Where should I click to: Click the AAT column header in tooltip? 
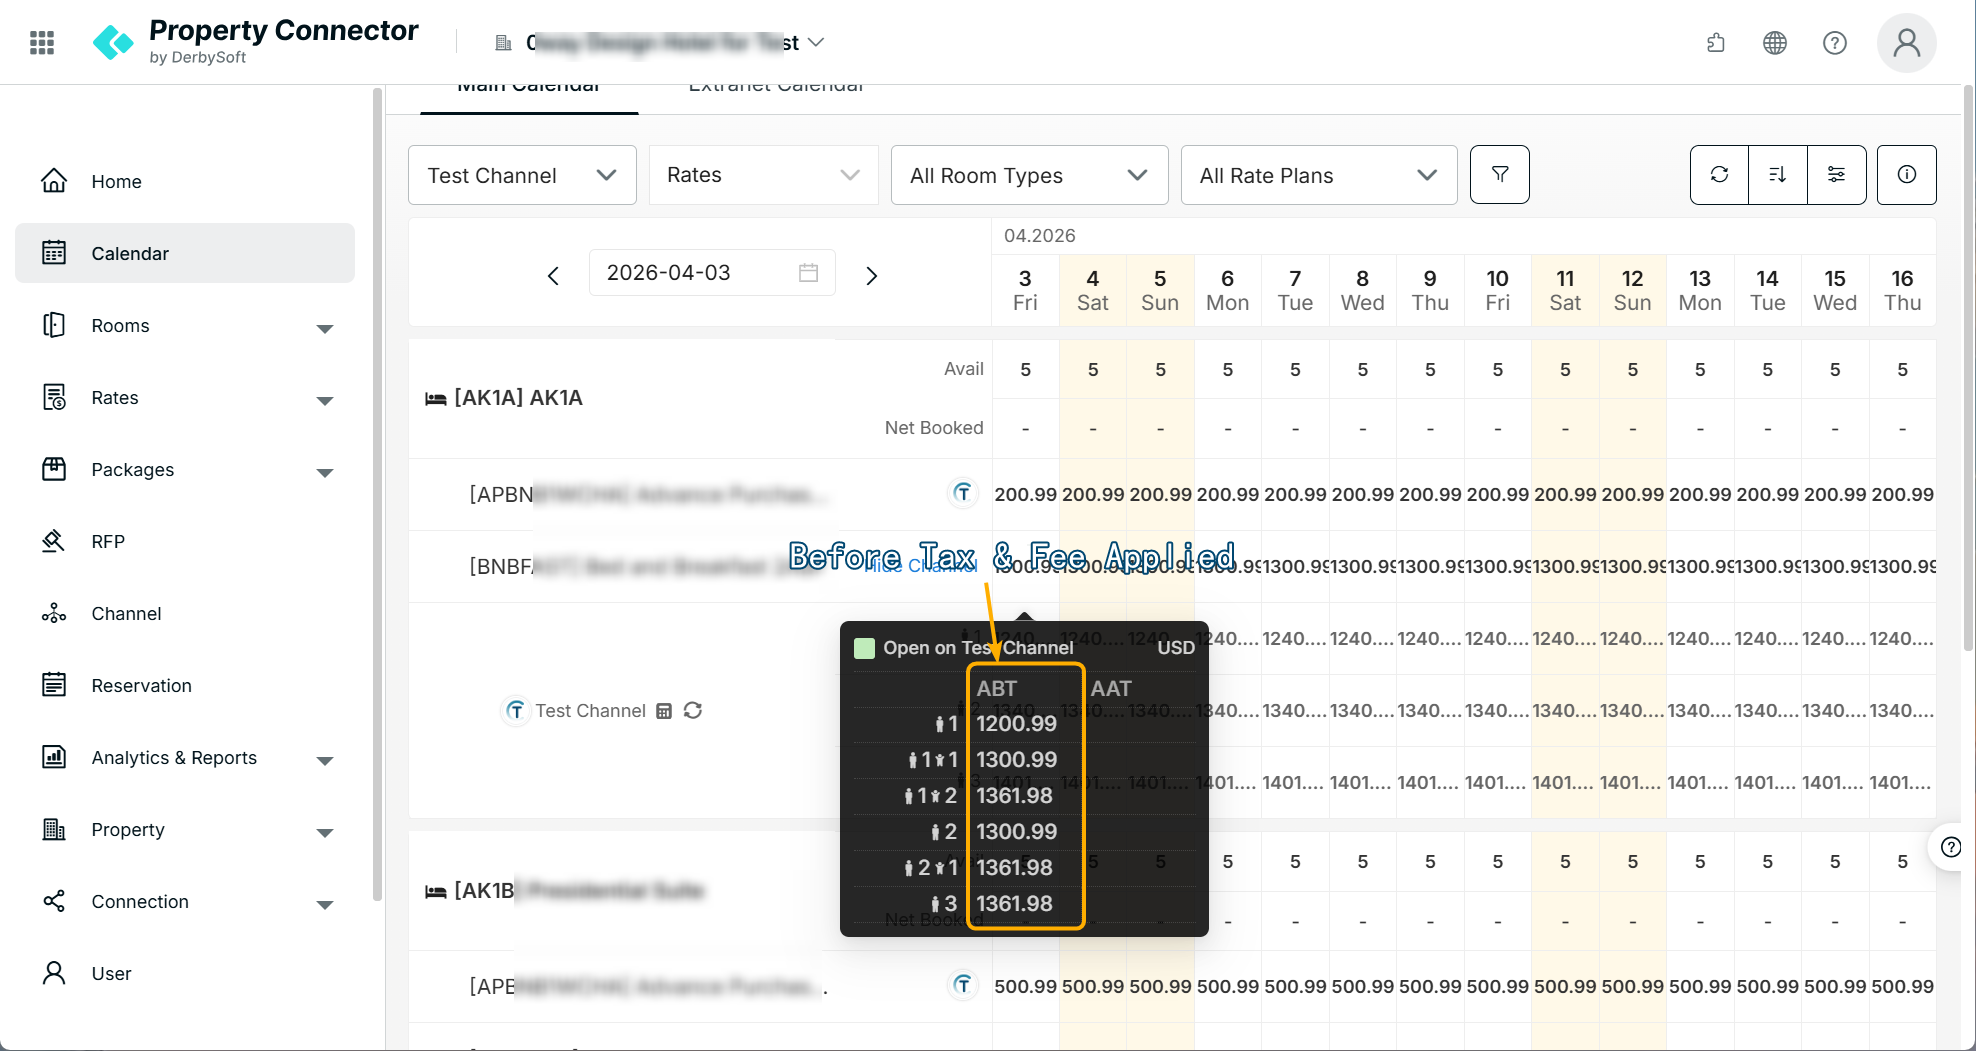tap(1110, 688)
